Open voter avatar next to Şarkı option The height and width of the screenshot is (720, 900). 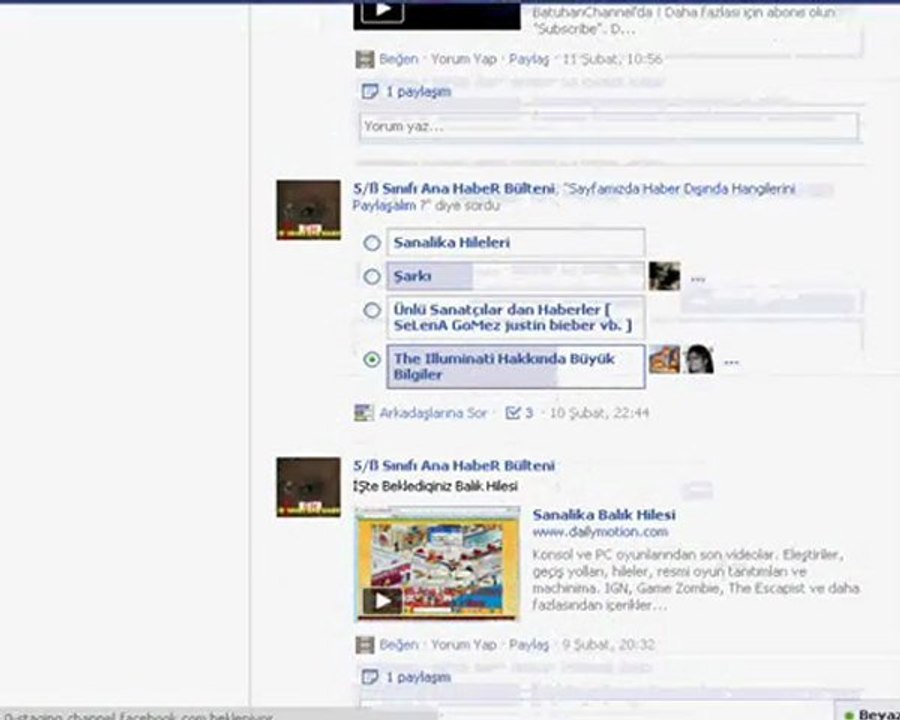(x=664, y=276)
